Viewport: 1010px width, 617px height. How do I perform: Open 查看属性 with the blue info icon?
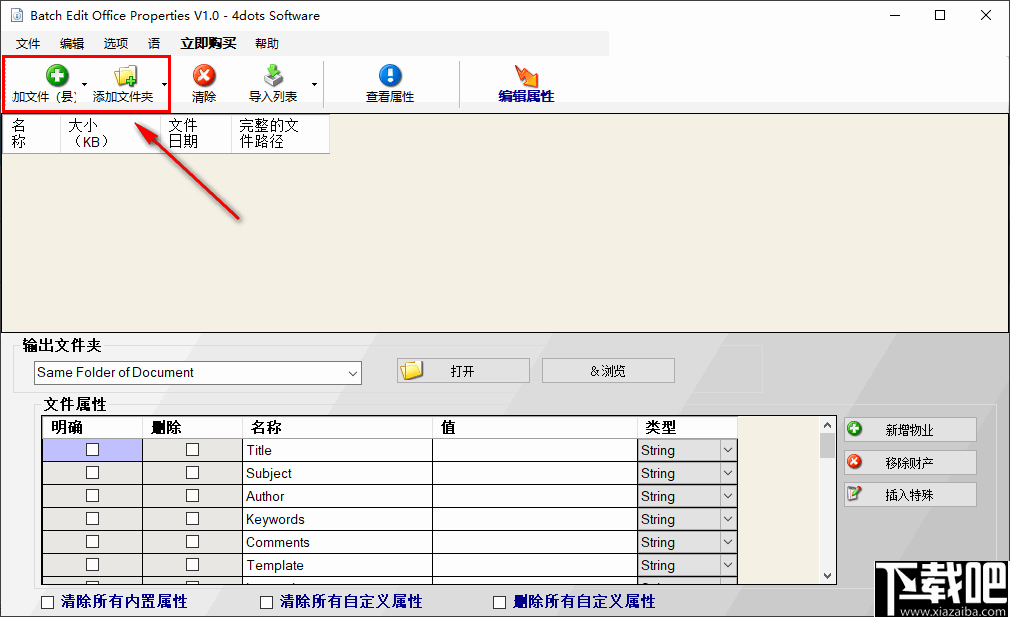point(390,74)
